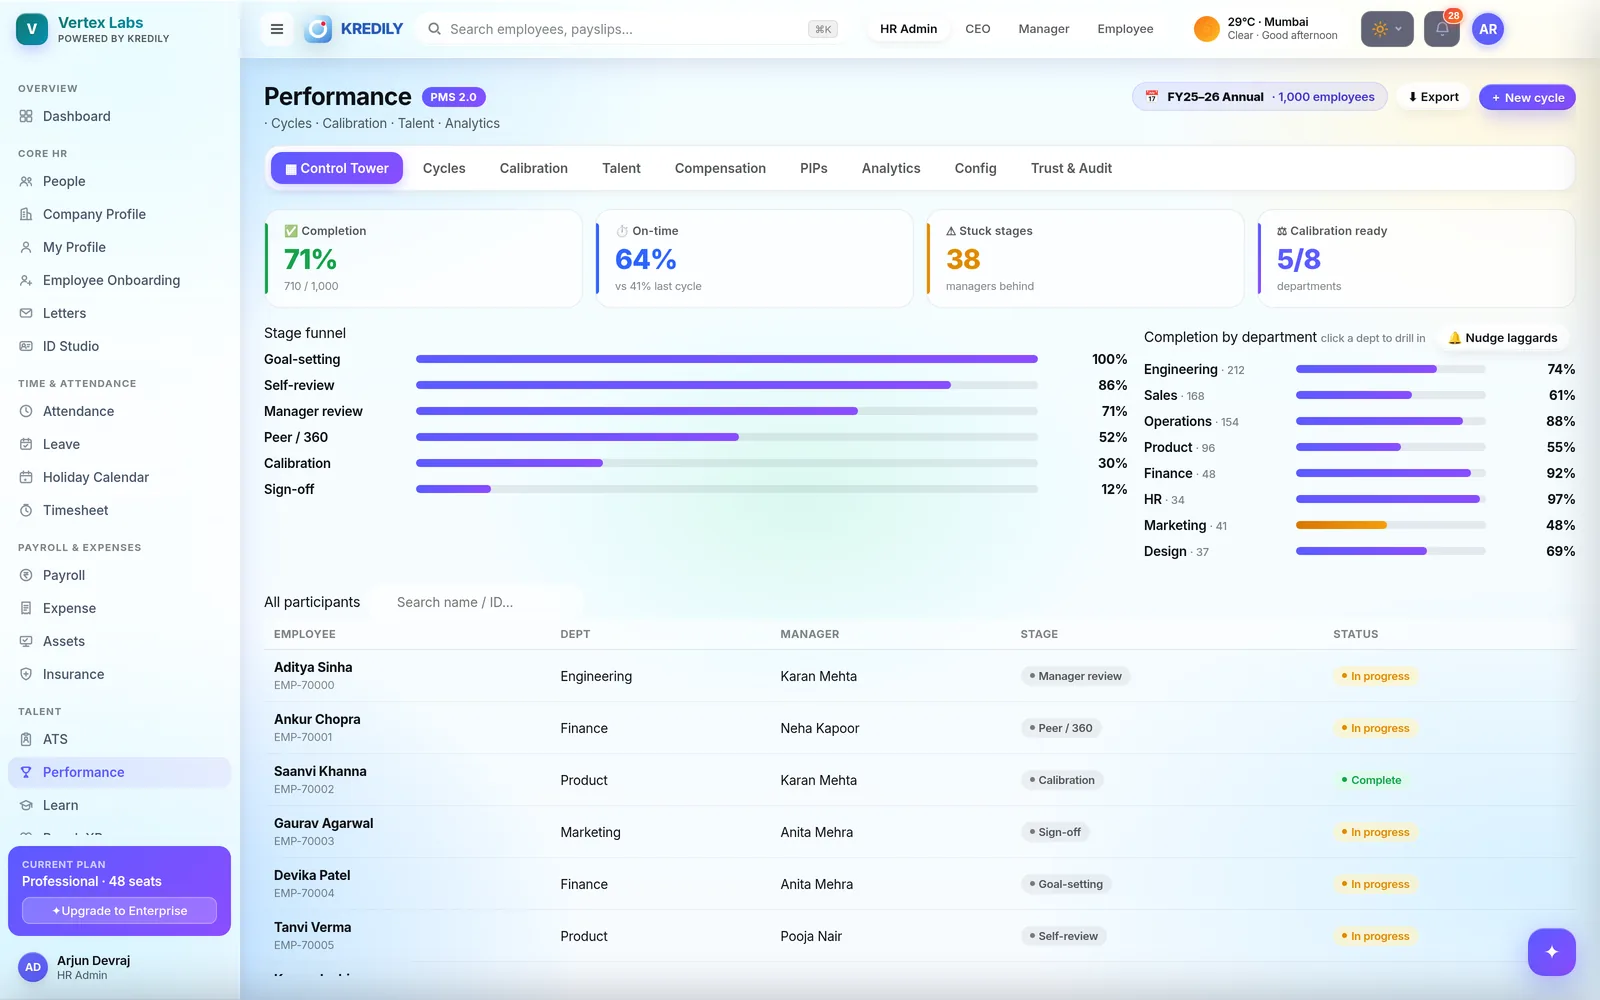Switch to Manager role view
This screenshot has width=1600, height=1000.
tap(1044, 29)
